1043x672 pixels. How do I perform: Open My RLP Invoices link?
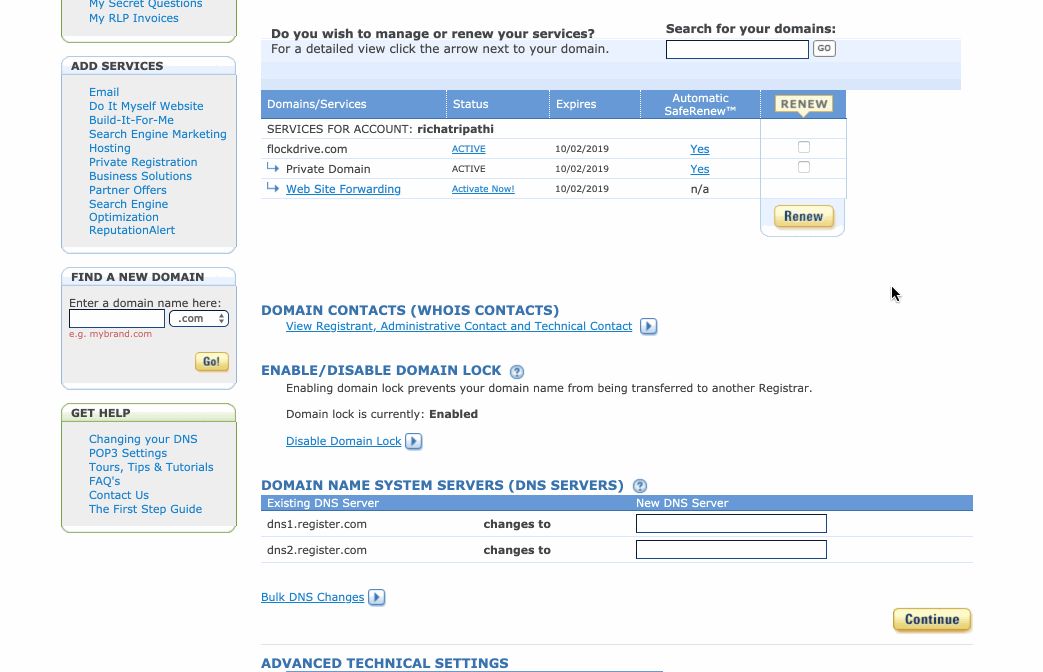134,18
